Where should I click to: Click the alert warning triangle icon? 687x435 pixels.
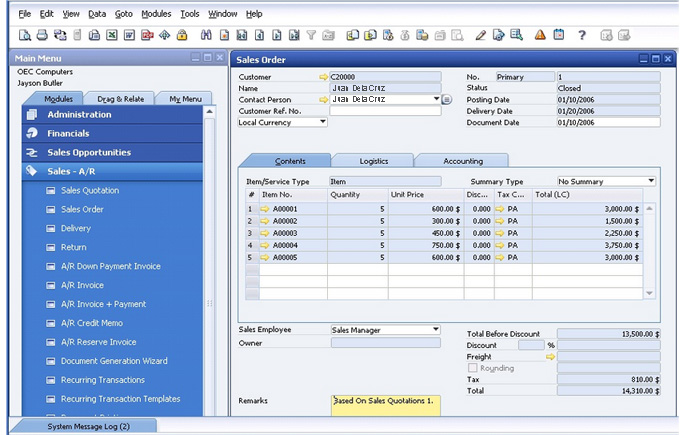pyautogui.click(x=540, y=35)
